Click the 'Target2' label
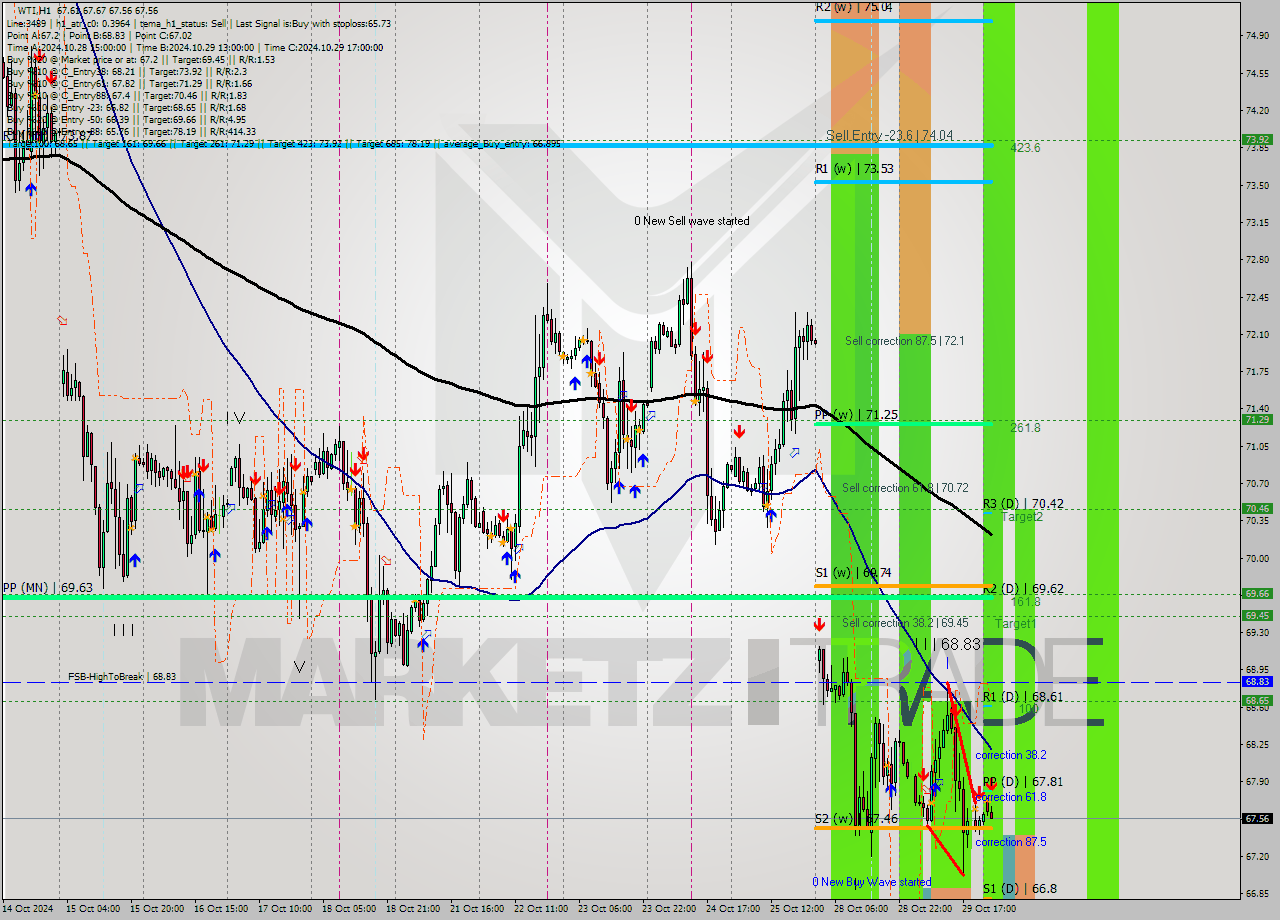This screenshot has width=1280, height=920. pyautogui.click(x=1022, y=517)
